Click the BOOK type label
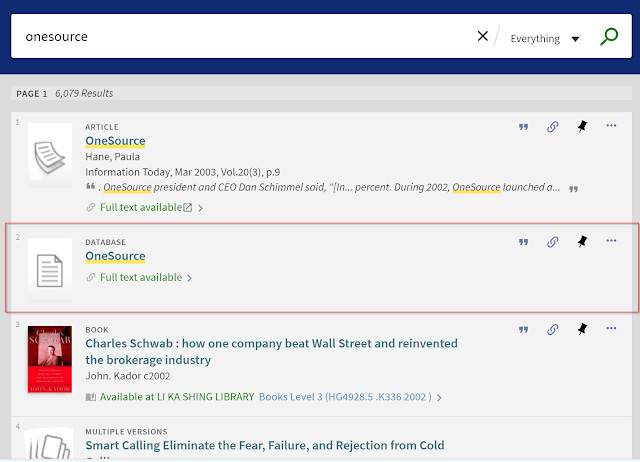The image size is (640, 462). 97,330
